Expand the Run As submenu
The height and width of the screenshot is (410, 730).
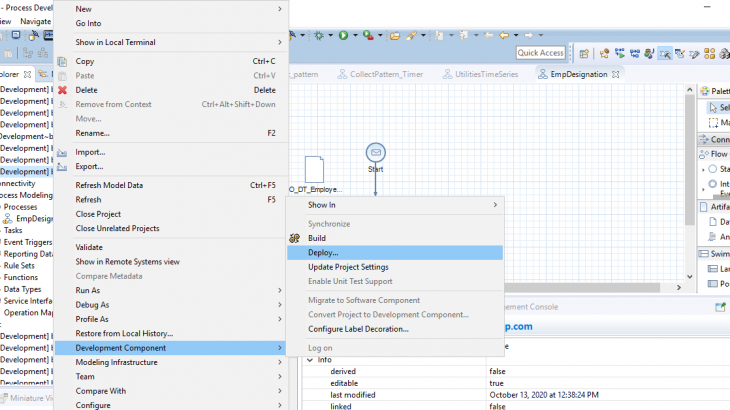pyautogui.click(x=279, y=290)
